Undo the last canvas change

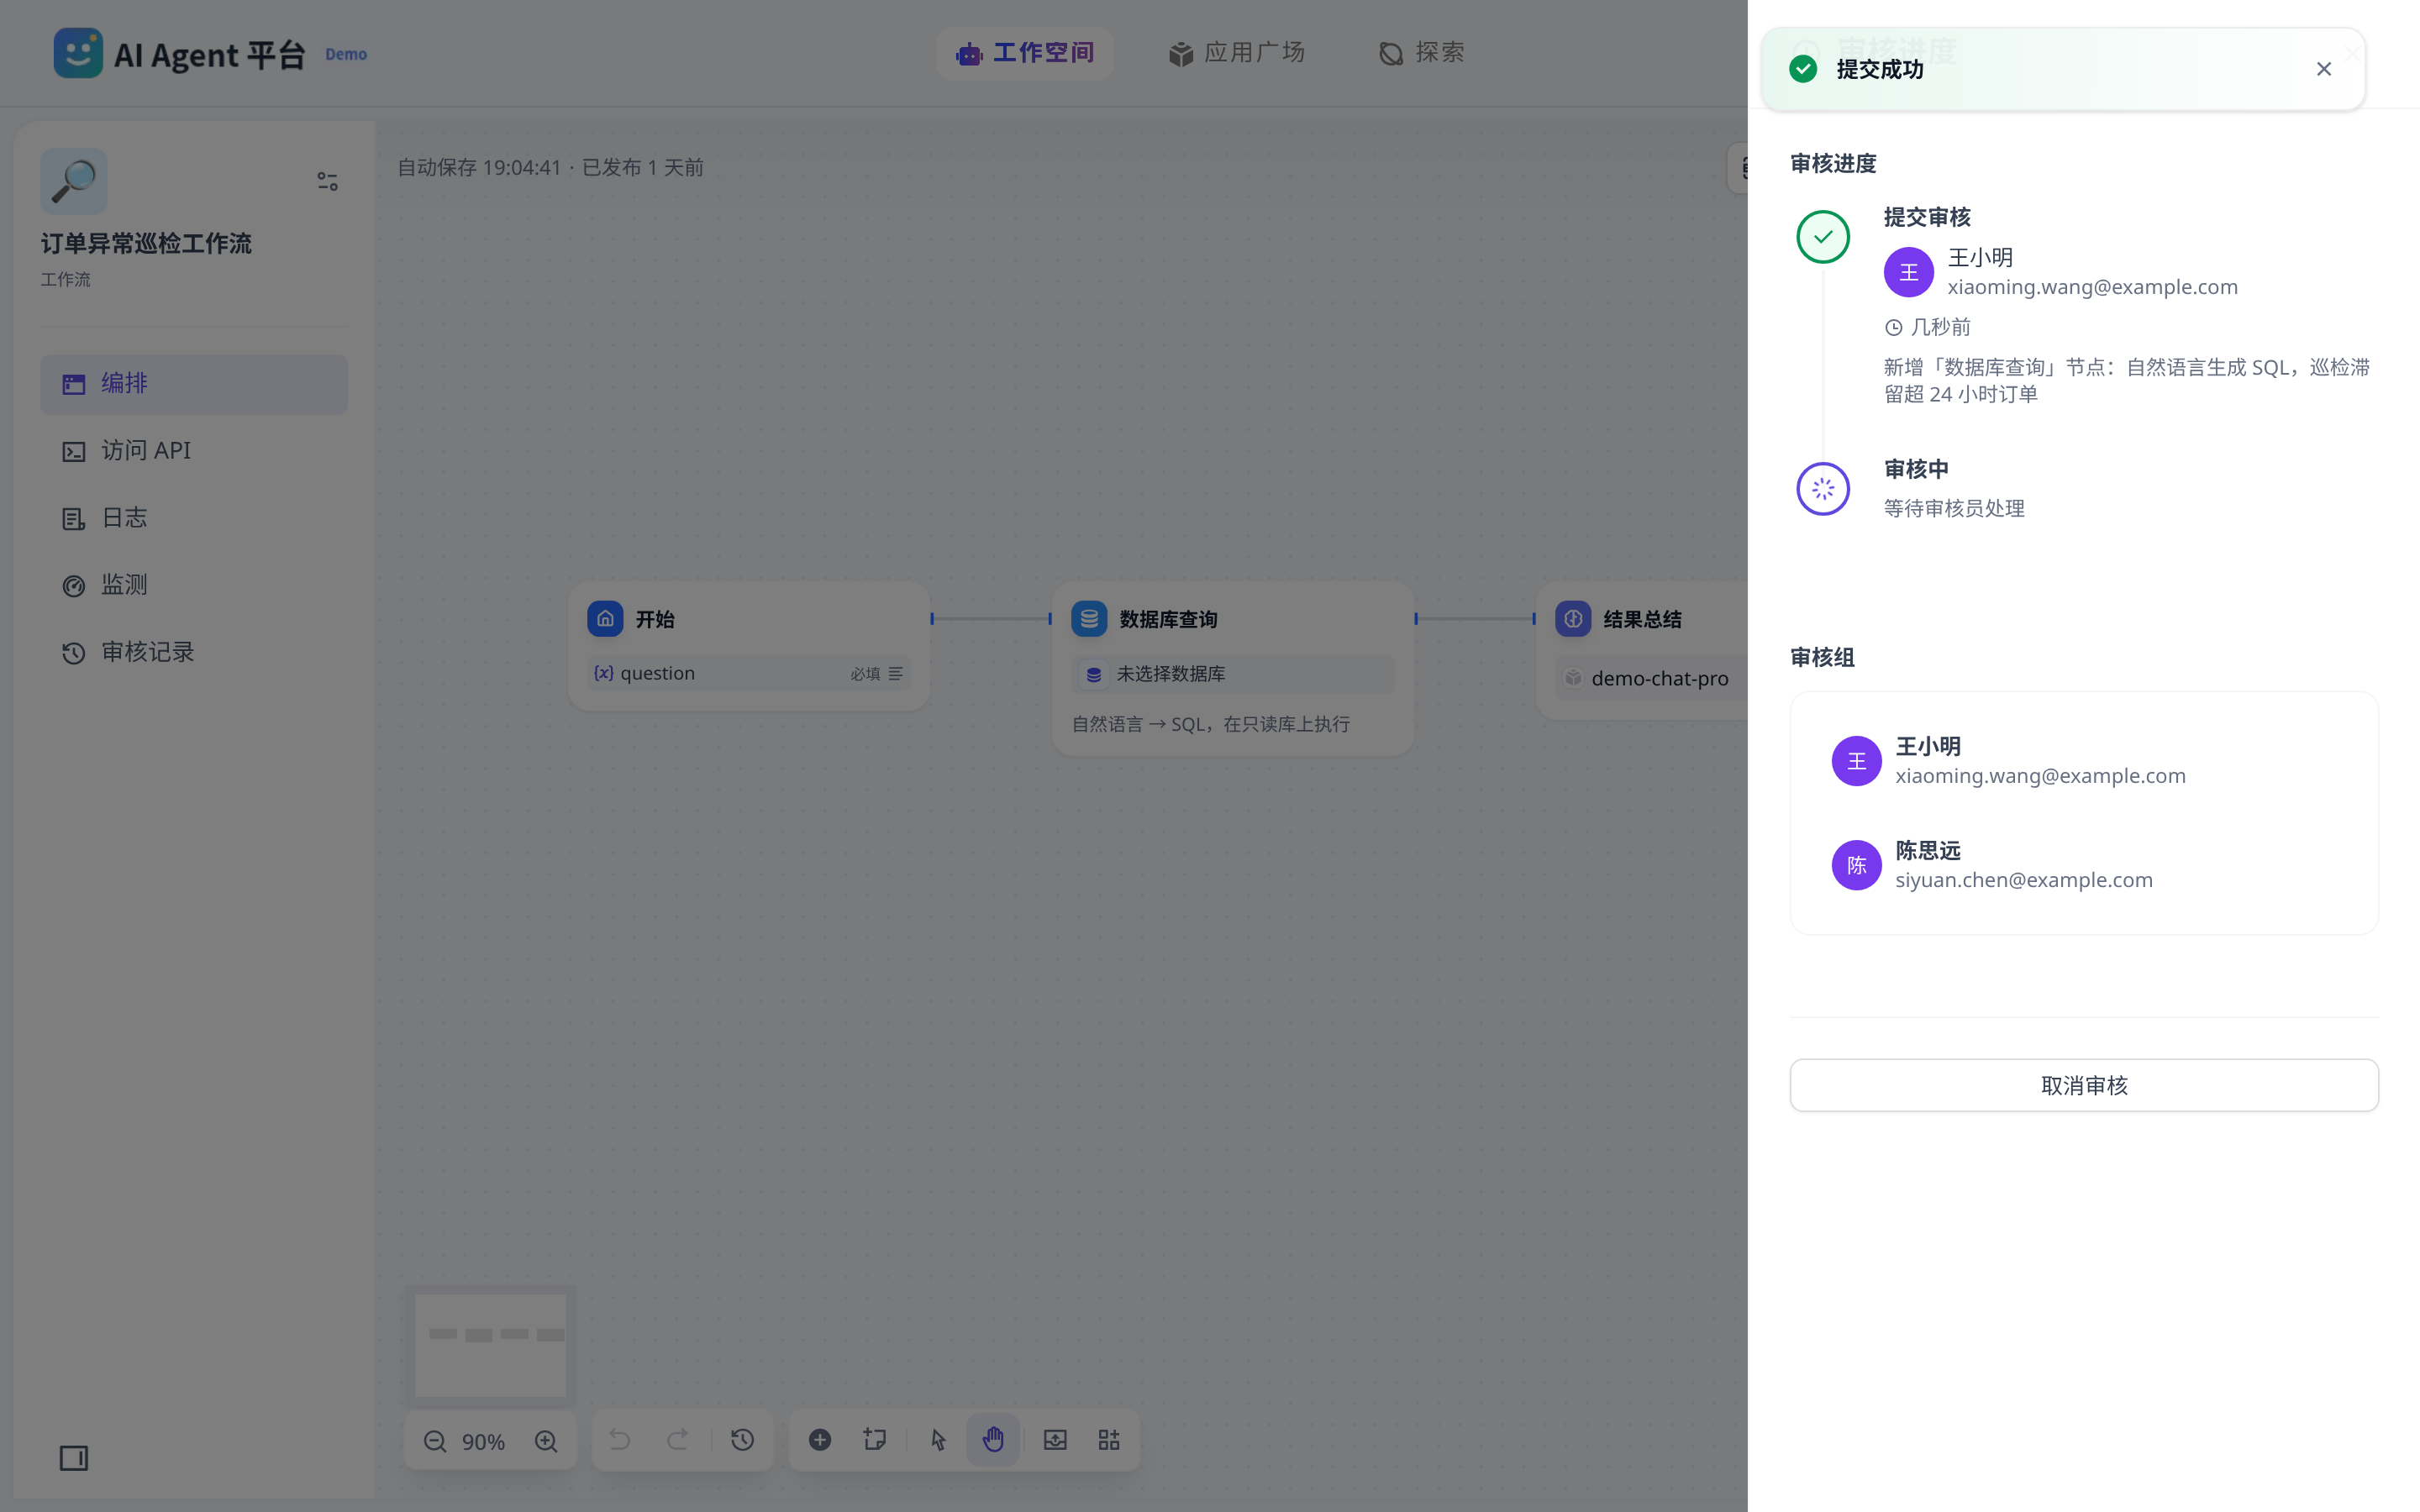tap(620, 1440)
